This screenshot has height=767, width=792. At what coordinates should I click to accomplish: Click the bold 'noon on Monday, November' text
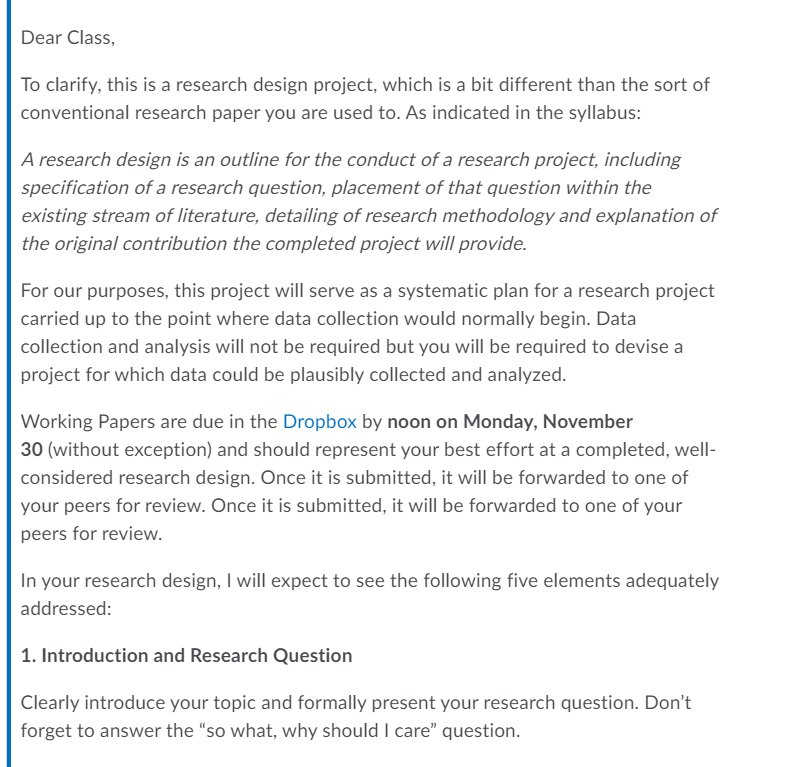[x=510, y=422]
